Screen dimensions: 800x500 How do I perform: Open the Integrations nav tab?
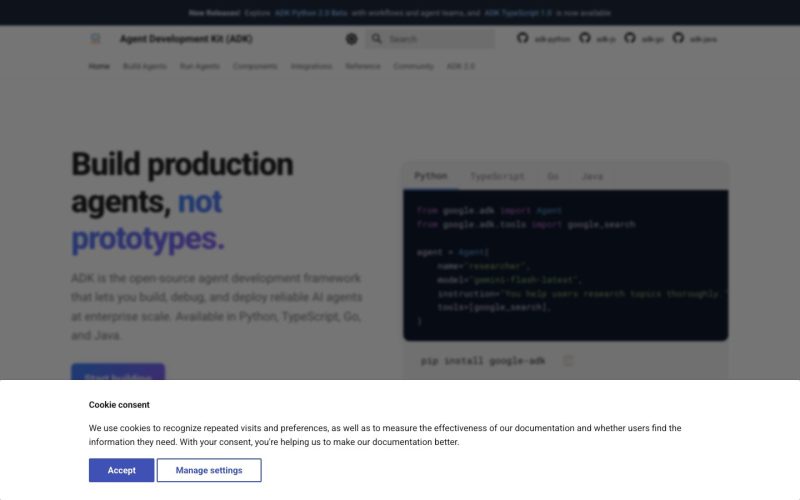coord(311,66)
